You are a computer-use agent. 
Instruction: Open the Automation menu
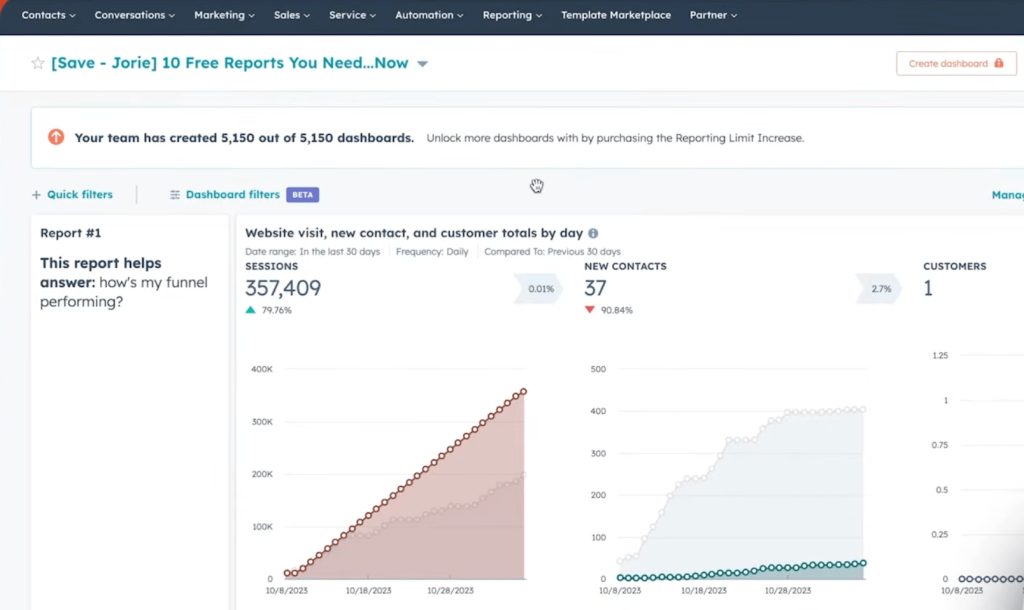coord(429,15)
